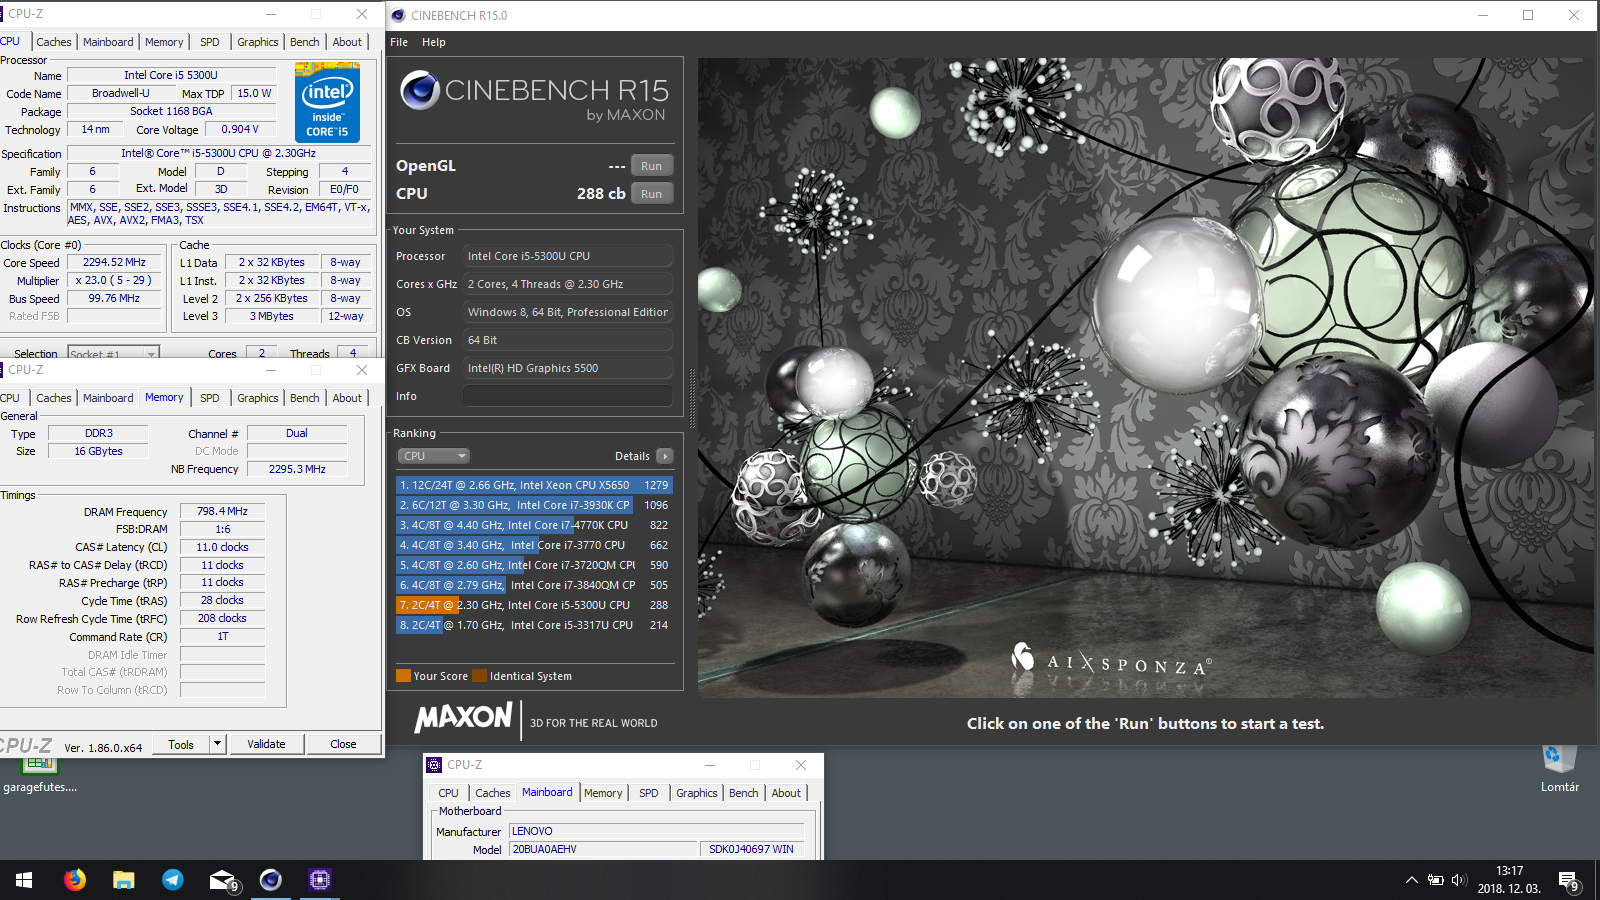Run the OpenGL benchmark test
The image size is (1600, 900).
coord(651,166)
